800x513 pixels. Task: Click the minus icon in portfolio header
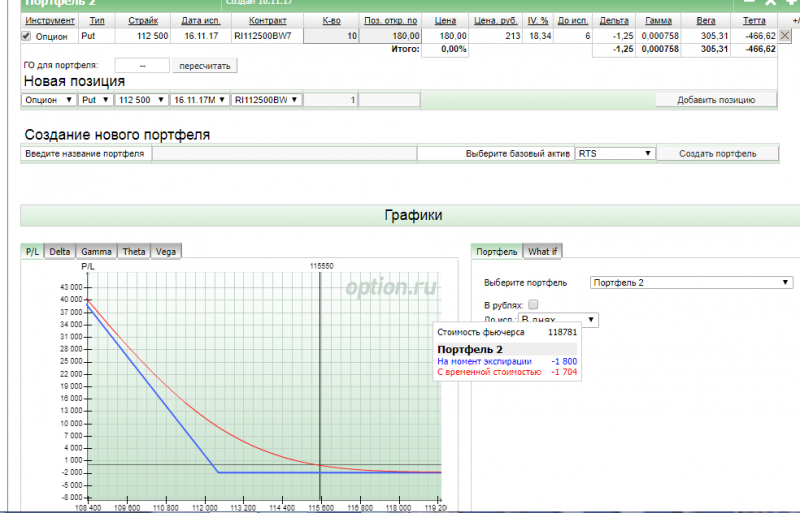750,3
